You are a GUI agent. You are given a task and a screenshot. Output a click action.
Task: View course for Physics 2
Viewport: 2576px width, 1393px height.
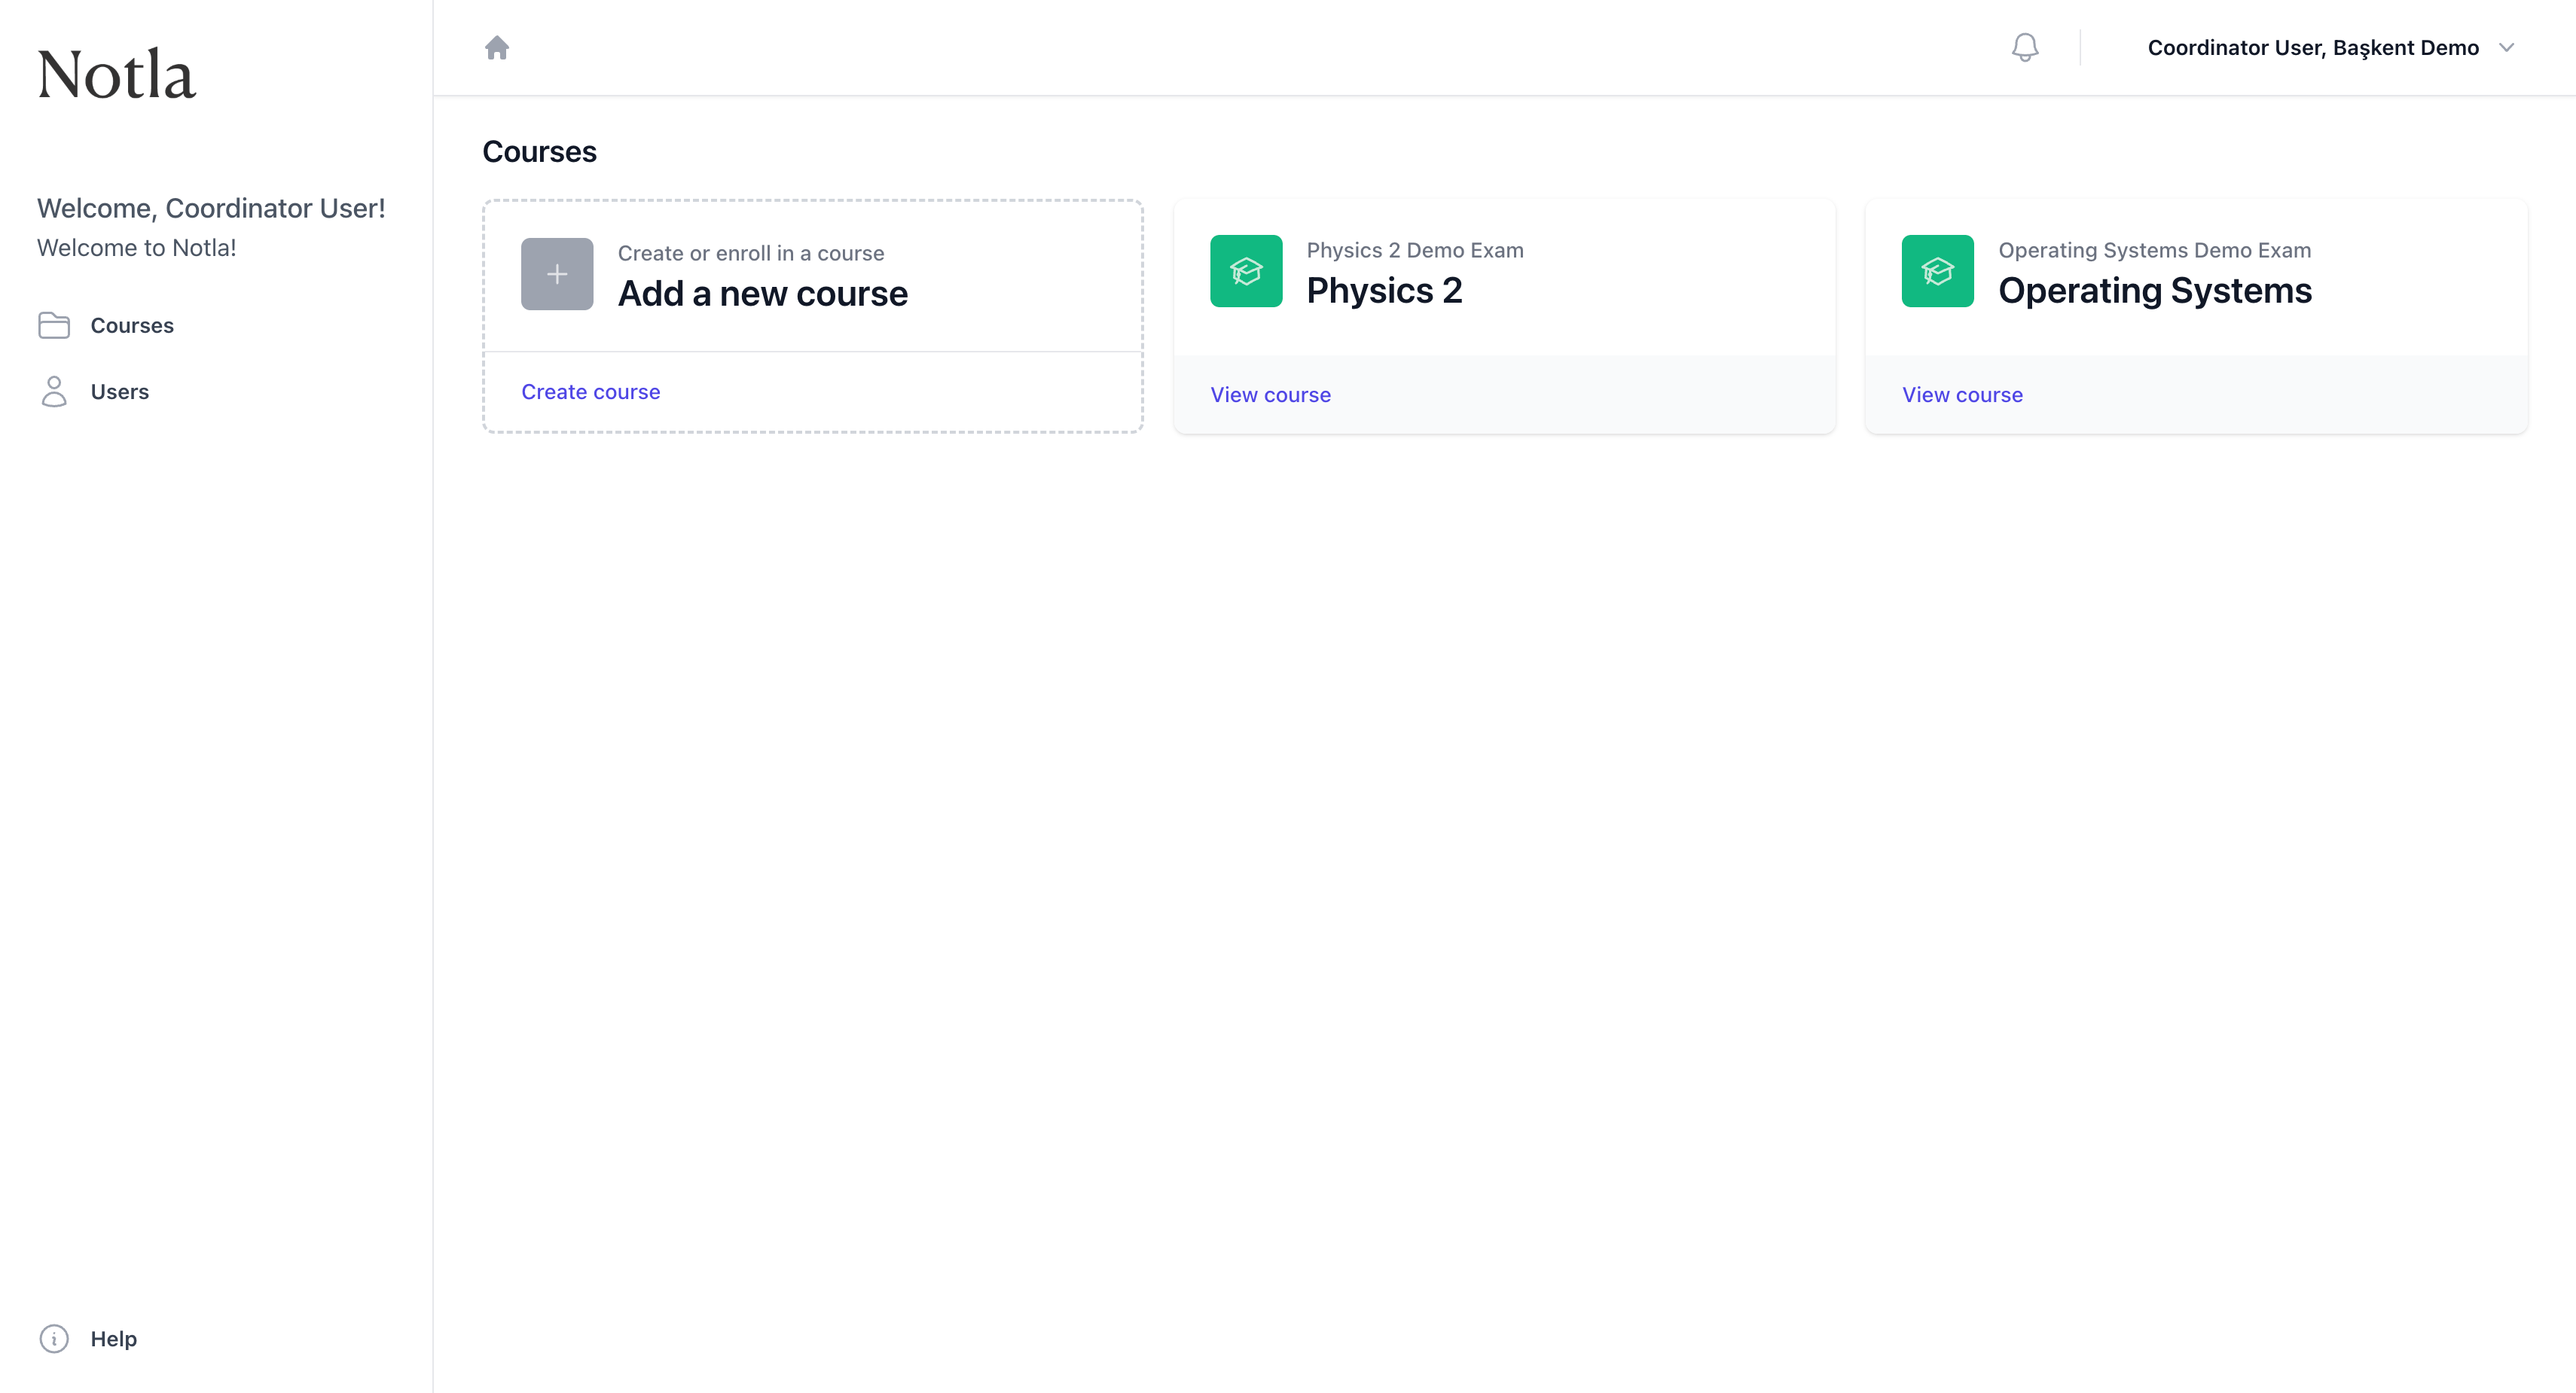(1271, 395)
